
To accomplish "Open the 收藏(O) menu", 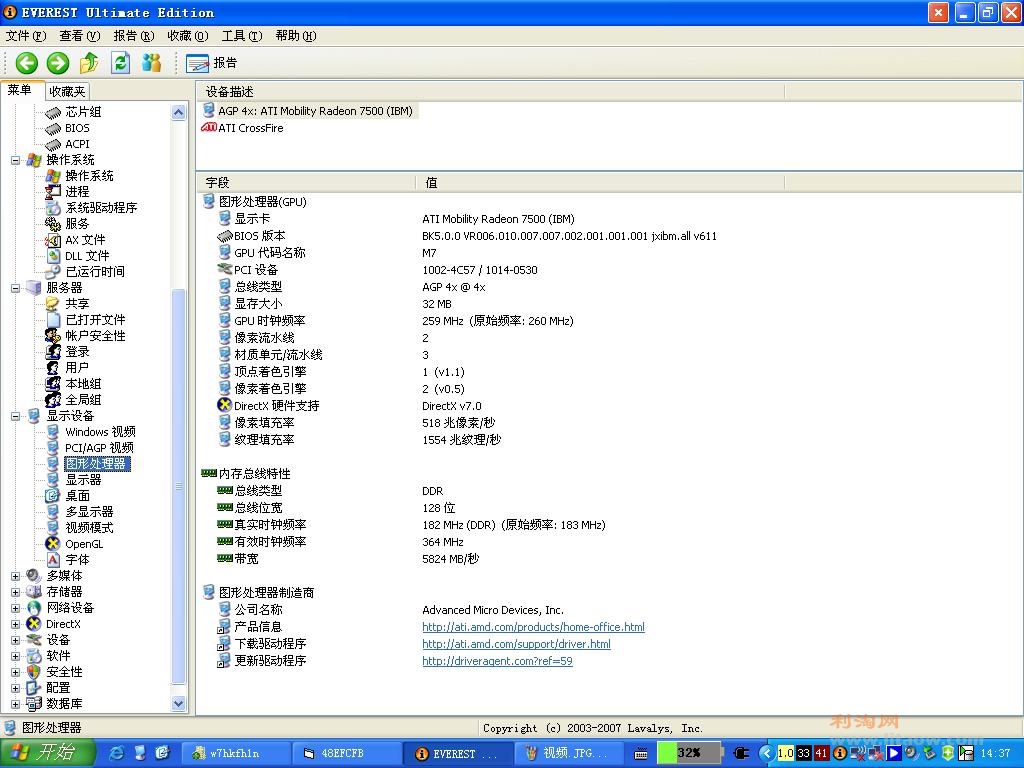I will pos(188,36).
